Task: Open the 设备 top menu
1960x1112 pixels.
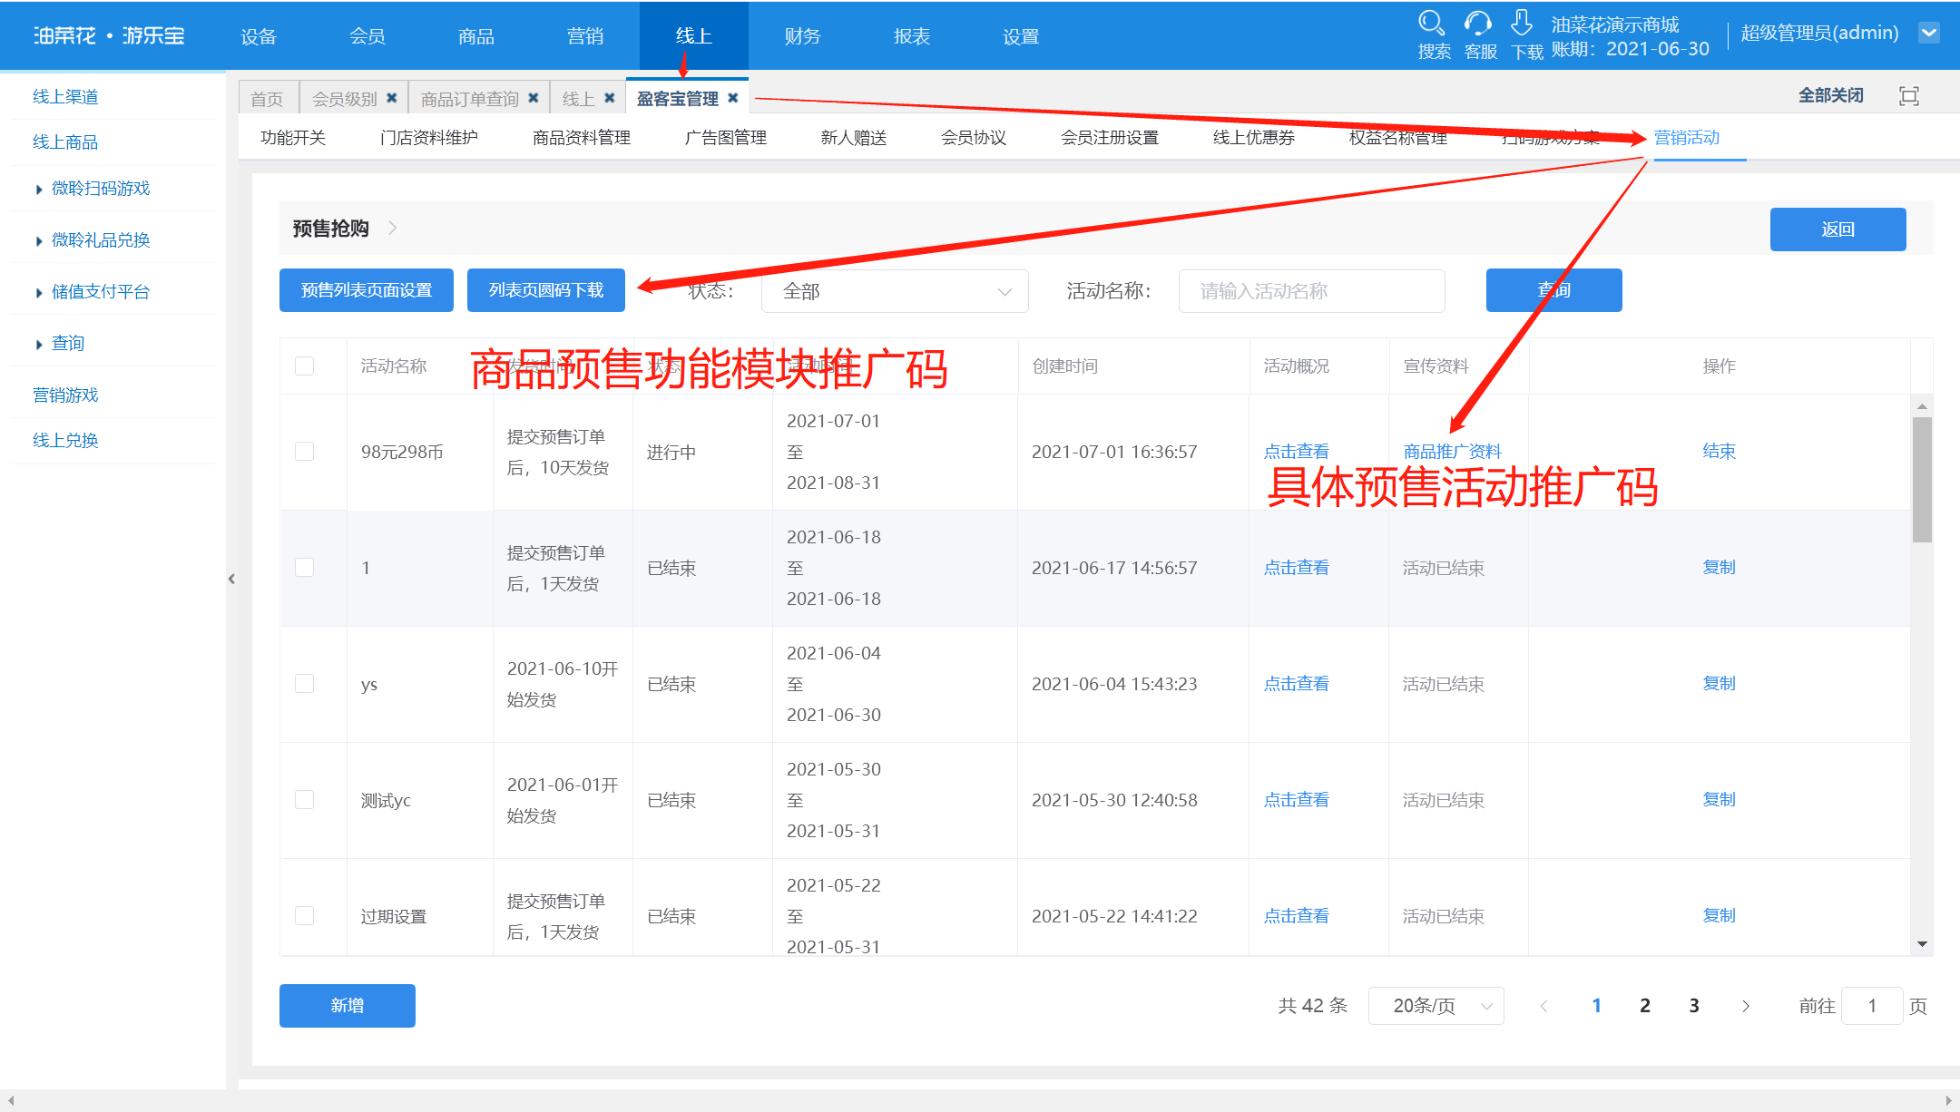Action: click(x=258, y=36)
